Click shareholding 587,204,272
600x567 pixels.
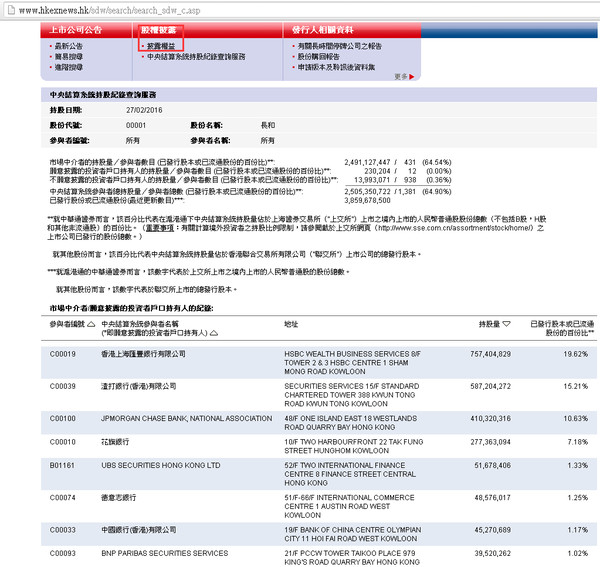click(491, 386)
